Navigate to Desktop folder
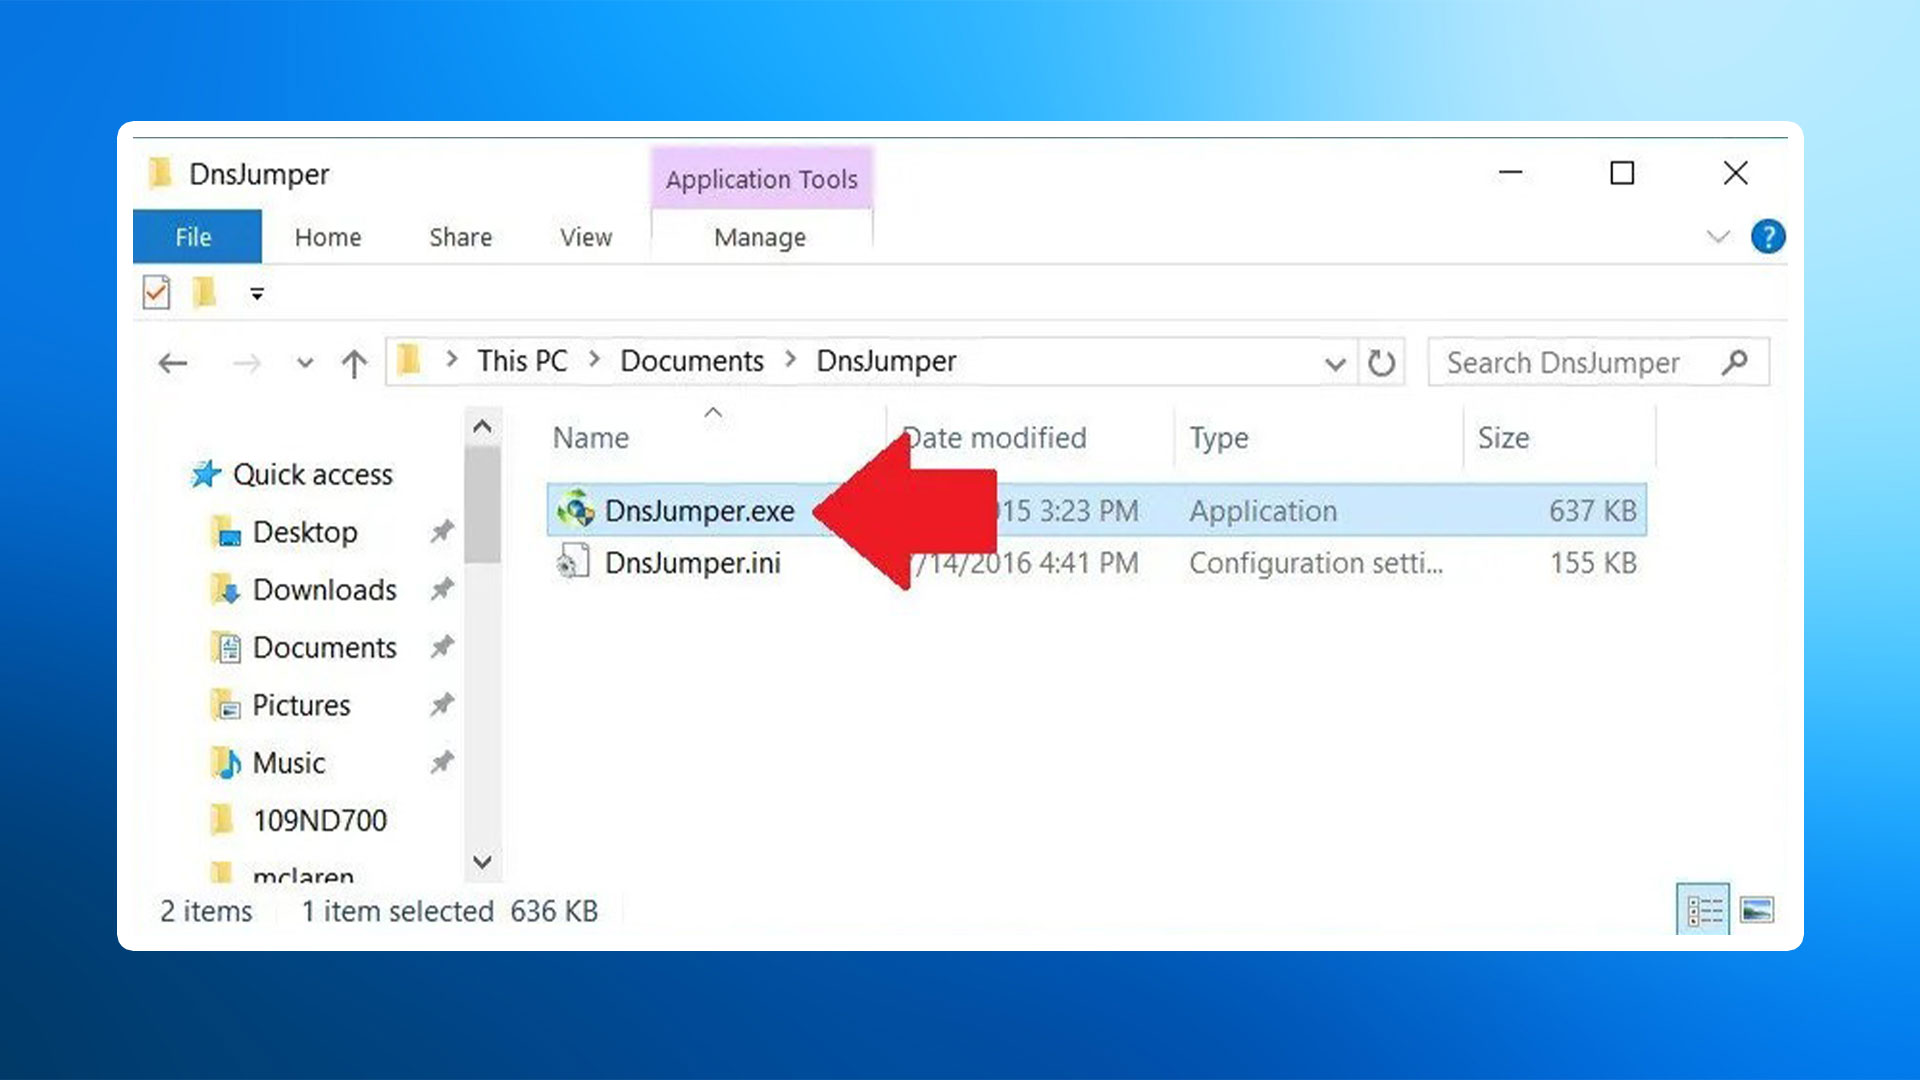The width and height of the screenshot is (1920, 1080). [303, 531]
